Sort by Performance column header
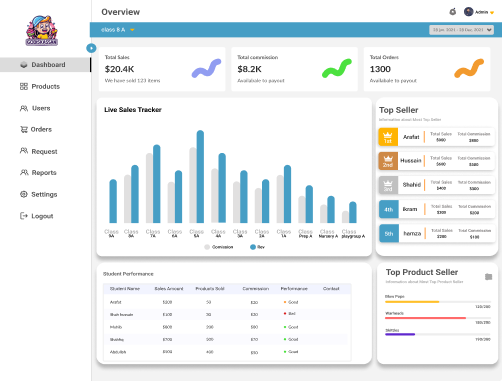 [x=294, y=289]
